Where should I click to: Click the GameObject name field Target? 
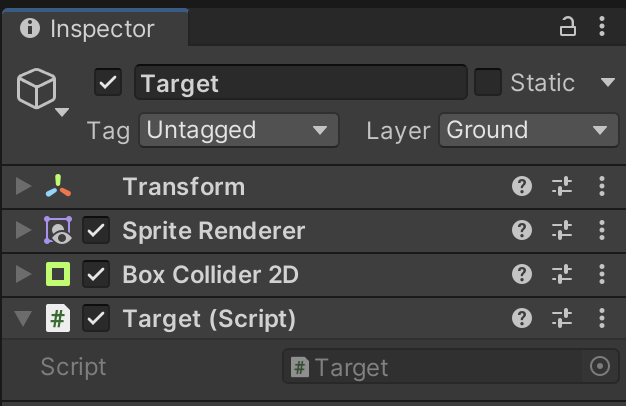pyautogui.click(x=300, y=83)
